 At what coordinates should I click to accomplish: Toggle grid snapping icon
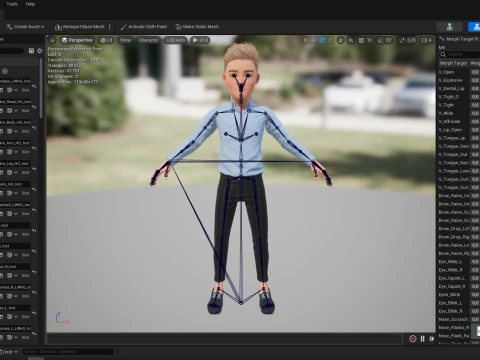(x=361, y=40)
